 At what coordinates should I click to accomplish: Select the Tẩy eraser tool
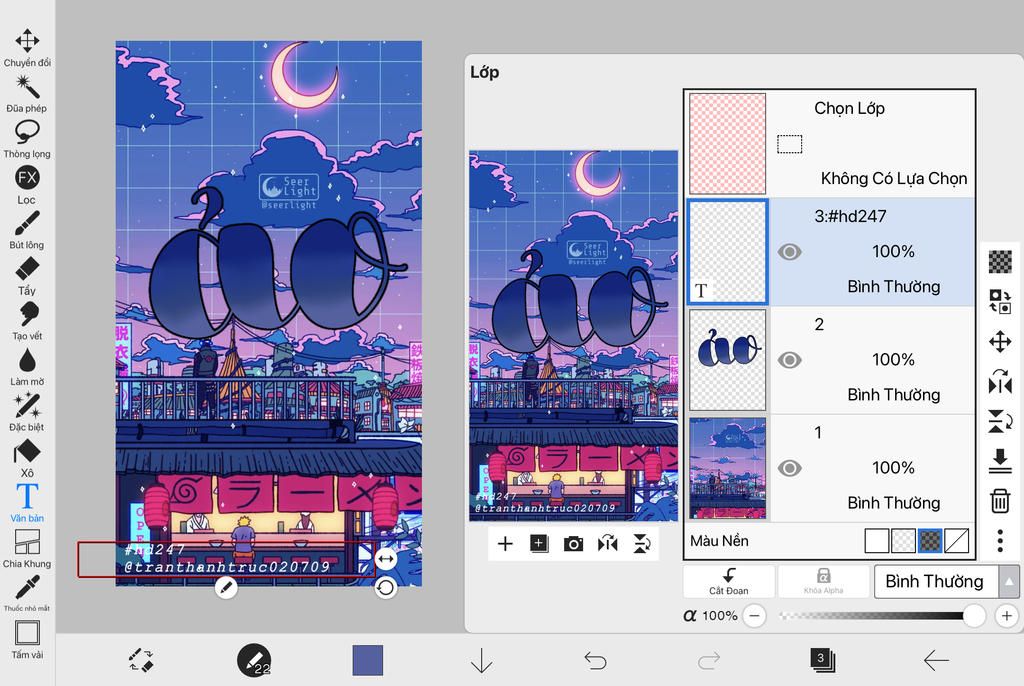click(x=27, y=276)
